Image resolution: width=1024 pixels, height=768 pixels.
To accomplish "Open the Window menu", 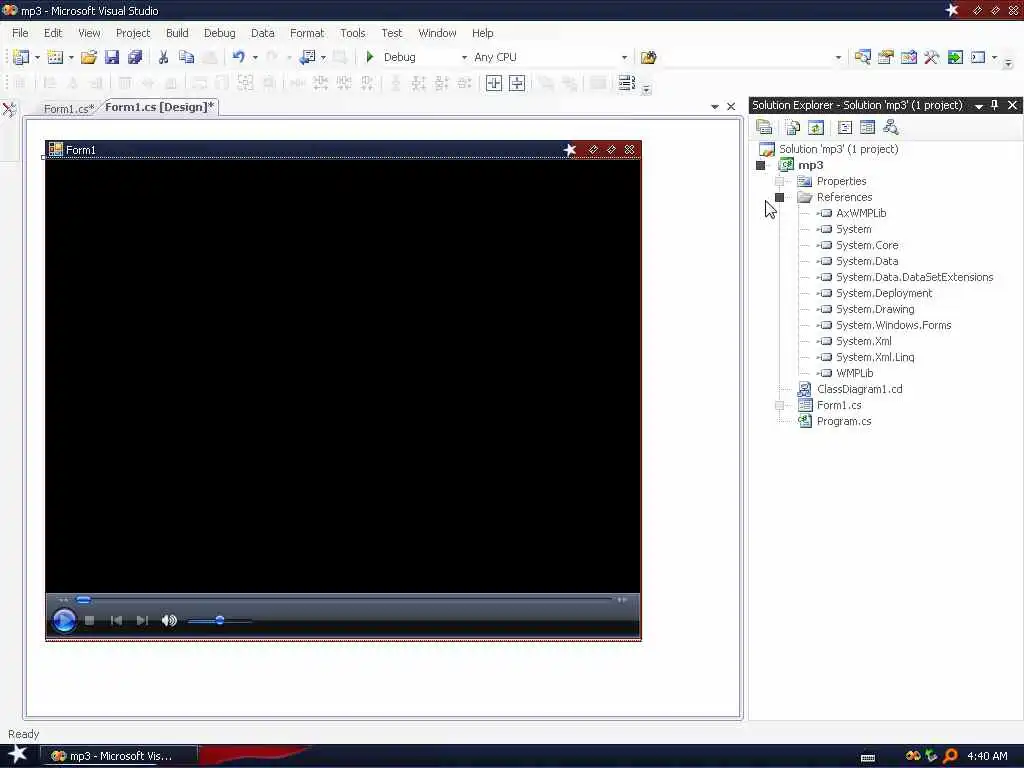I will tap(437, 33).
